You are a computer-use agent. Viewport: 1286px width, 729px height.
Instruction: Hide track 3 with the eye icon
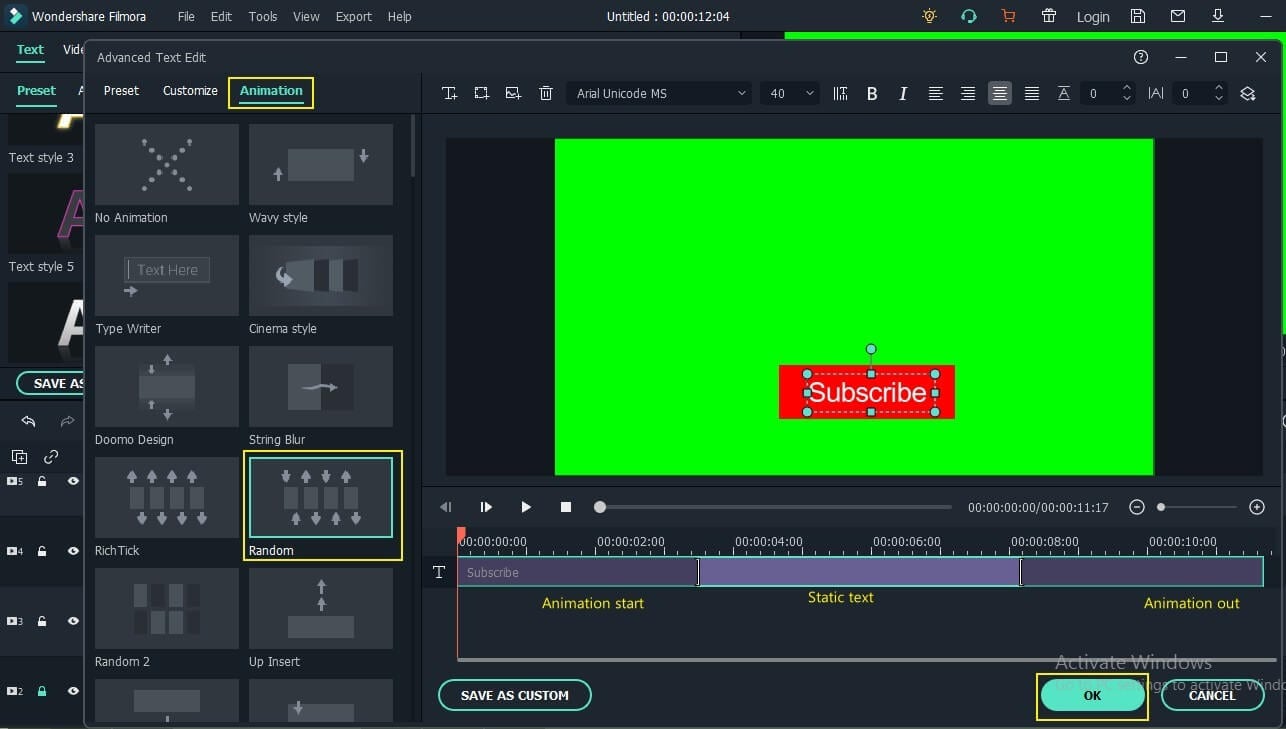(73, 621)
